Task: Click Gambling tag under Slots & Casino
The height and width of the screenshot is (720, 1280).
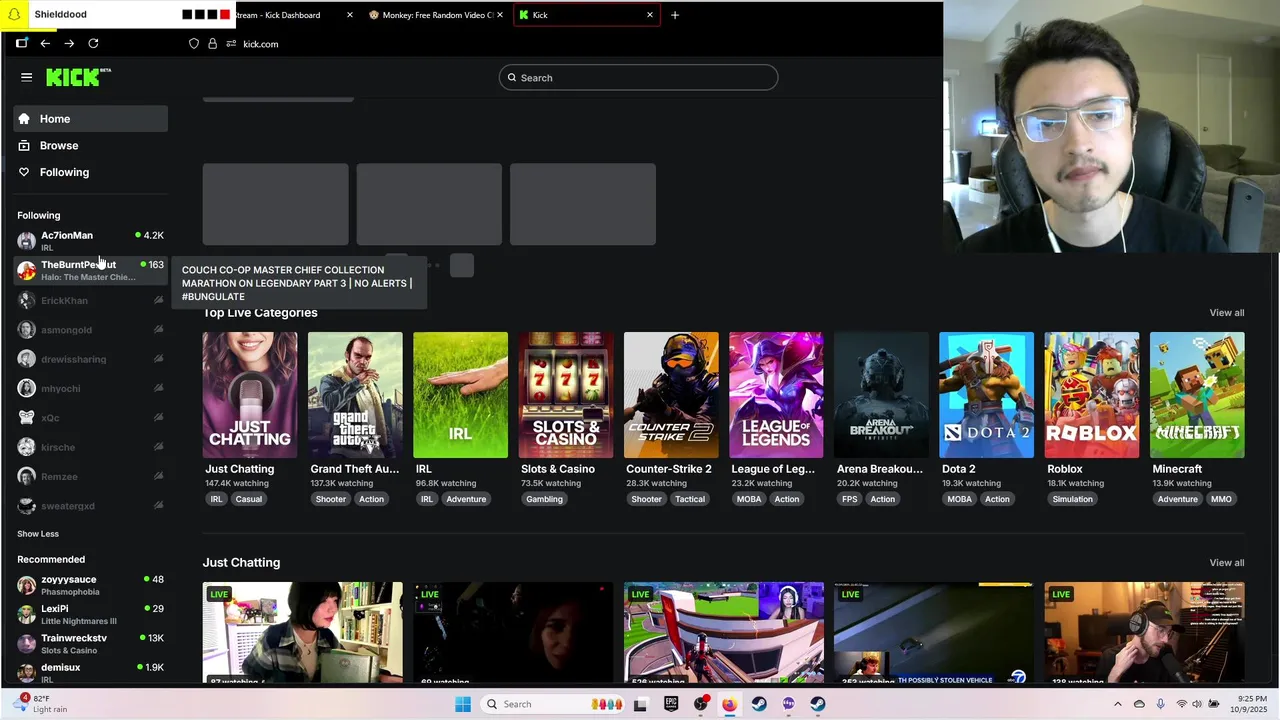Action: pyautogui.click(x=544, y=499)
